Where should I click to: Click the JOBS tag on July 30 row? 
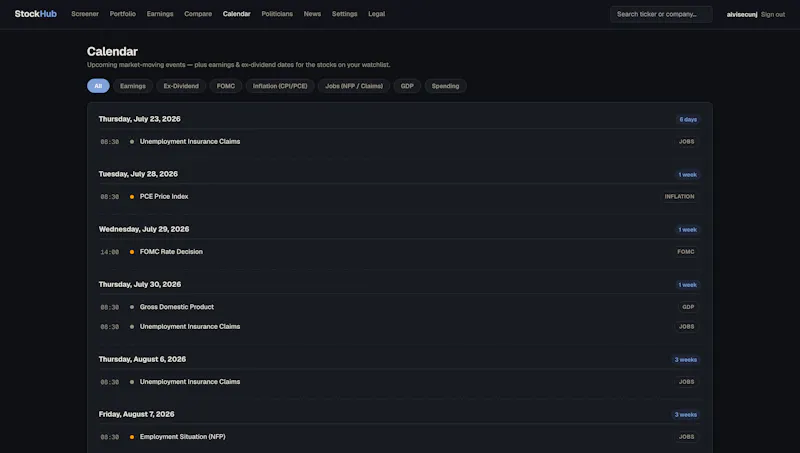686,326
